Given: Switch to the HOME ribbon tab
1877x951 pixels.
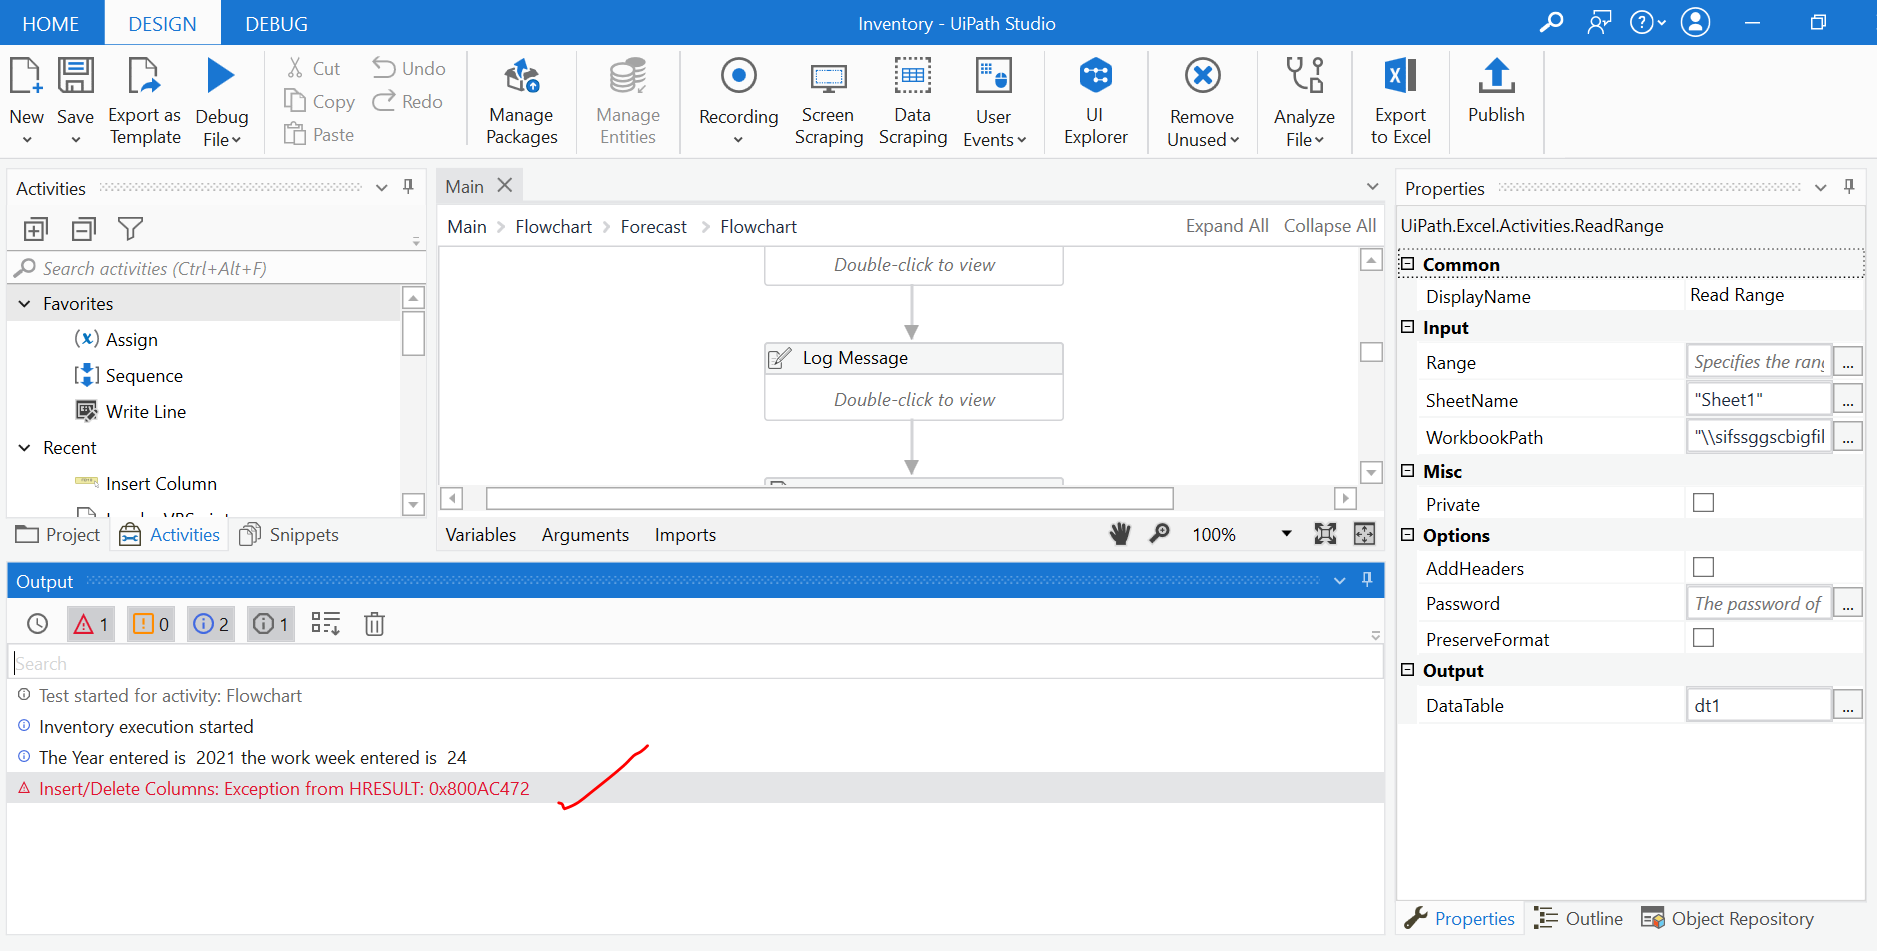Looking at the screenshot, I should pos(51,23).
